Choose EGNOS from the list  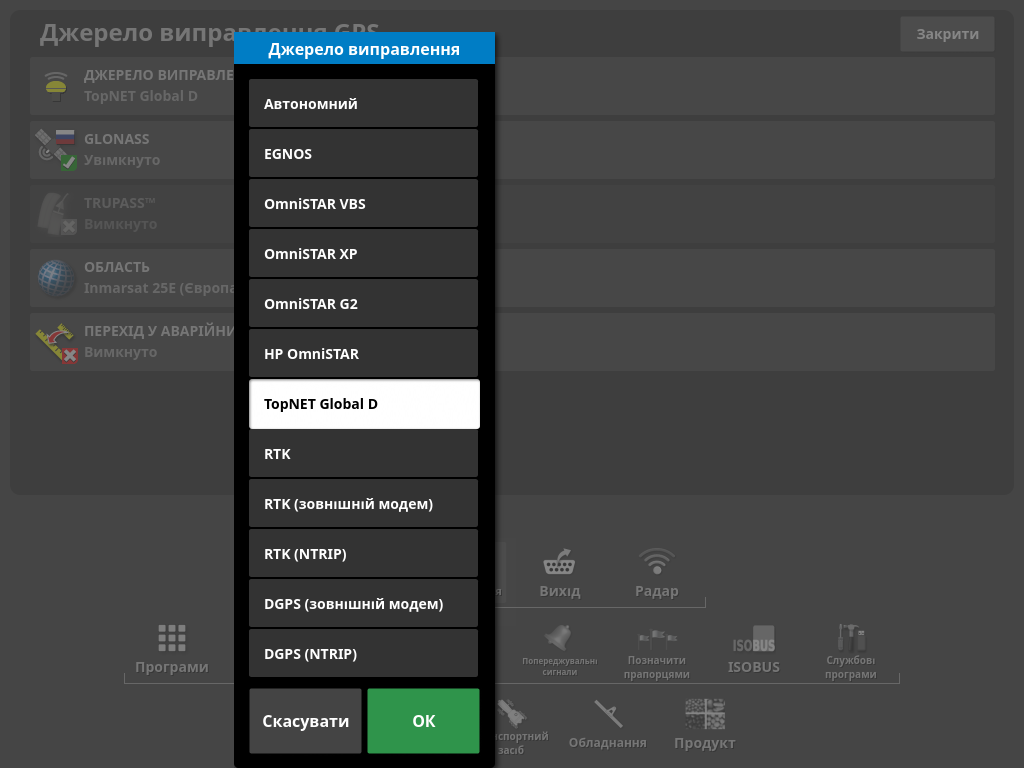coord(363,154)
